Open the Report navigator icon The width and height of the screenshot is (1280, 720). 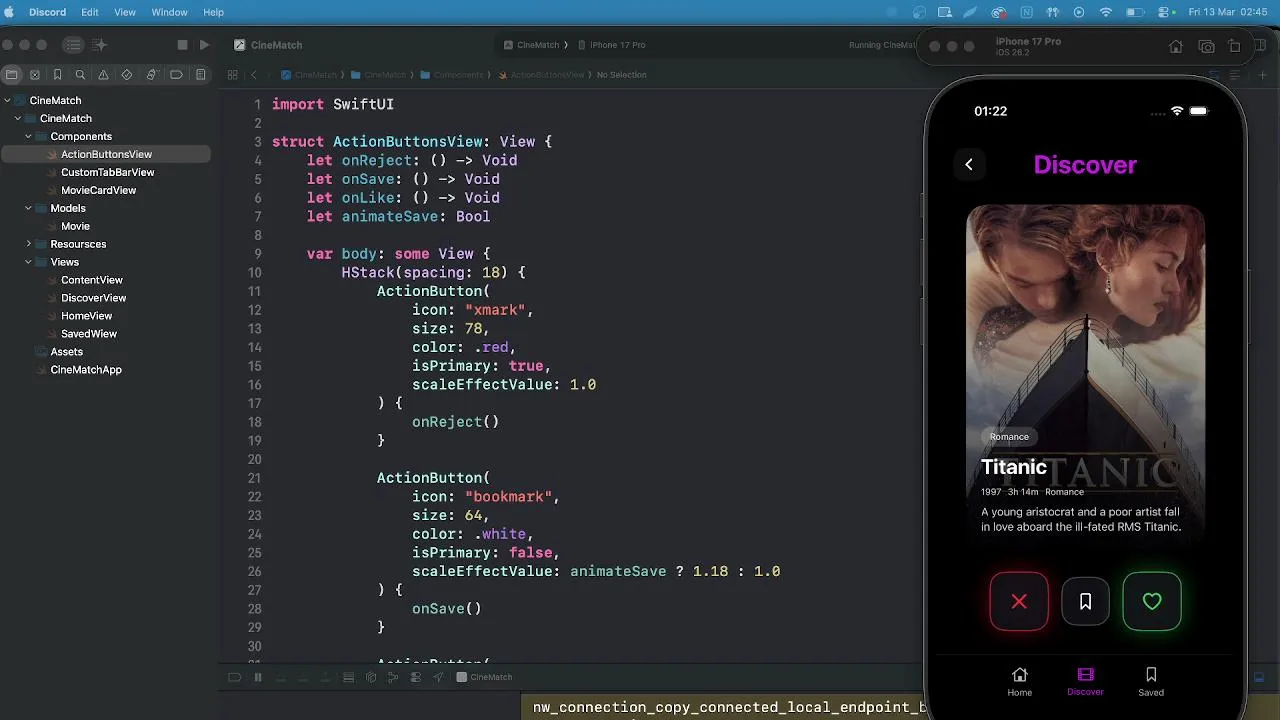(200, 75)
